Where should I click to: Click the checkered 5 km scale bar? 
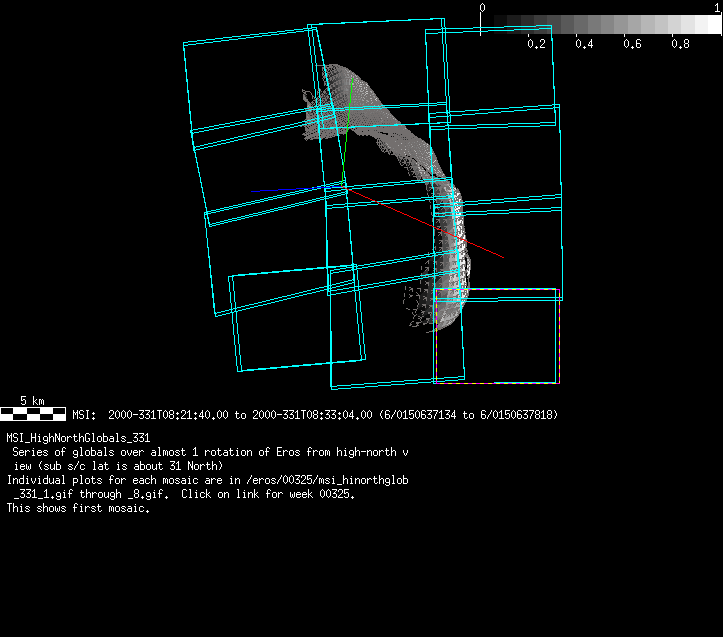pos(33,413)
